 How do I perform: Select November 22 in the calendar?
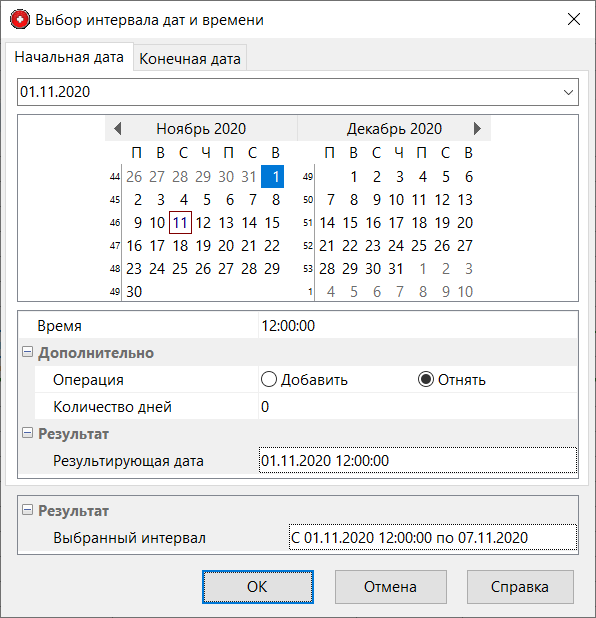[272, 246]
